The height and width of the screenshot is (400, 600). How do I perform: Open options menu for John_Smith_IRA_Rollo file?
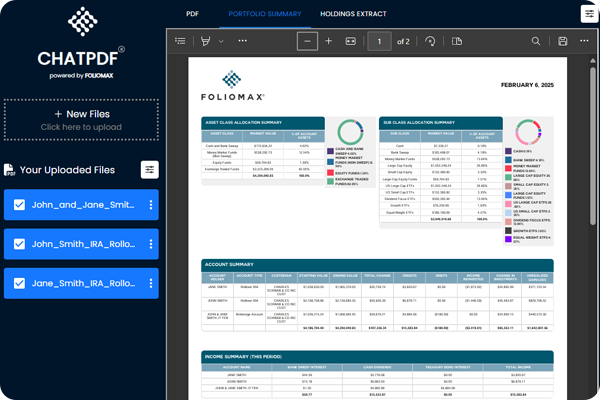151,244
